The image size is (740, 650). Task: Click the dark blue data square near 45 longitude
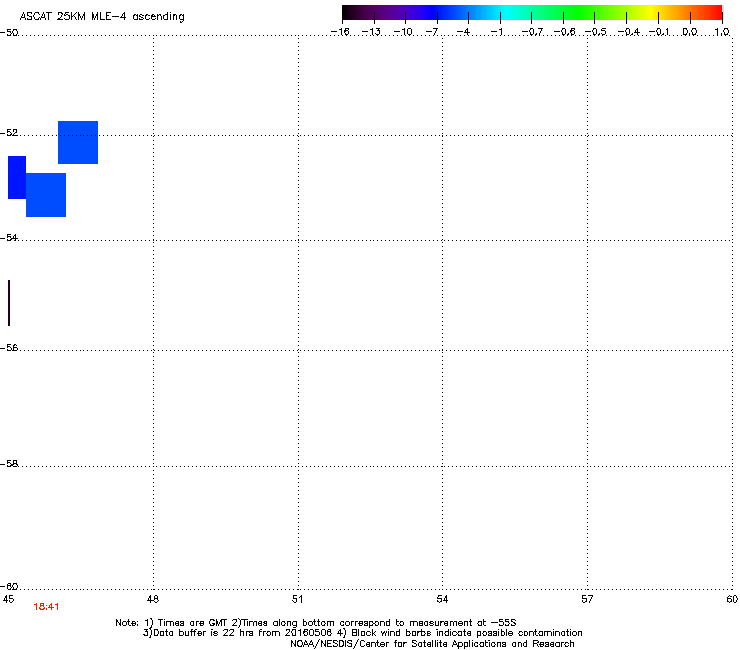(17, 177)
